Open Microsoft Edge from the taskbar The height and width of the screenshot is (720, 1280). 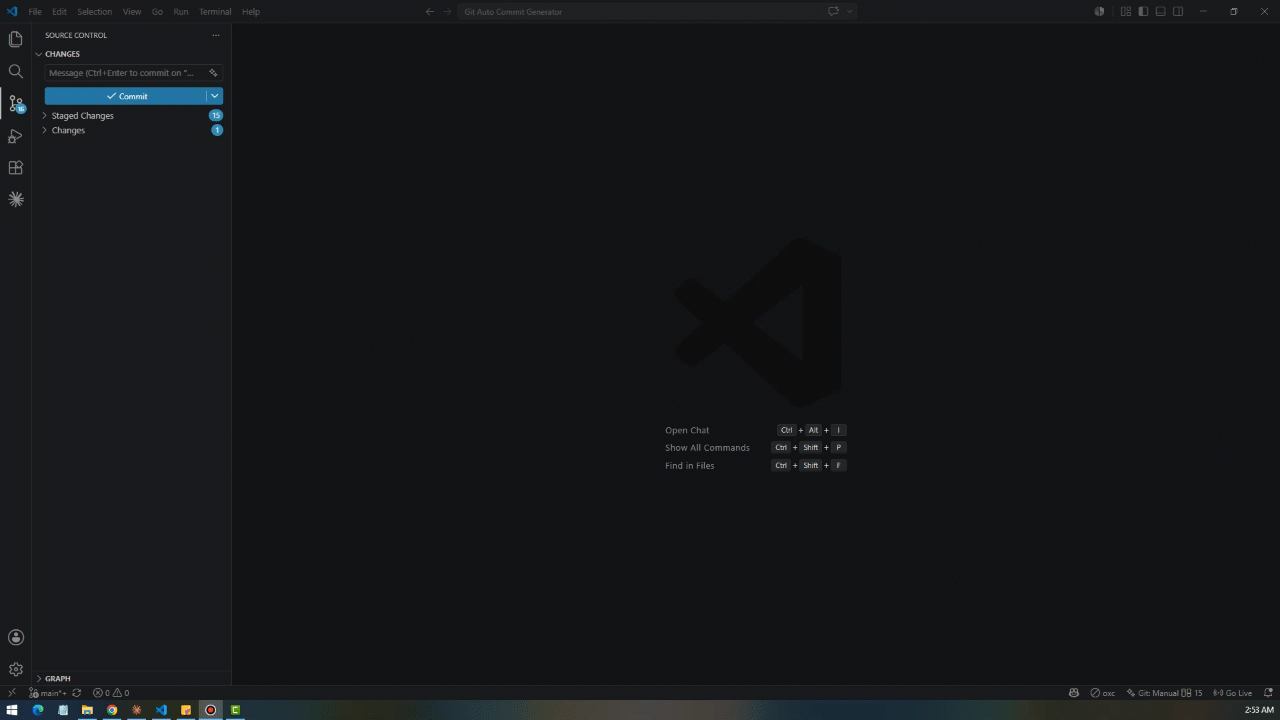(38, 710)
